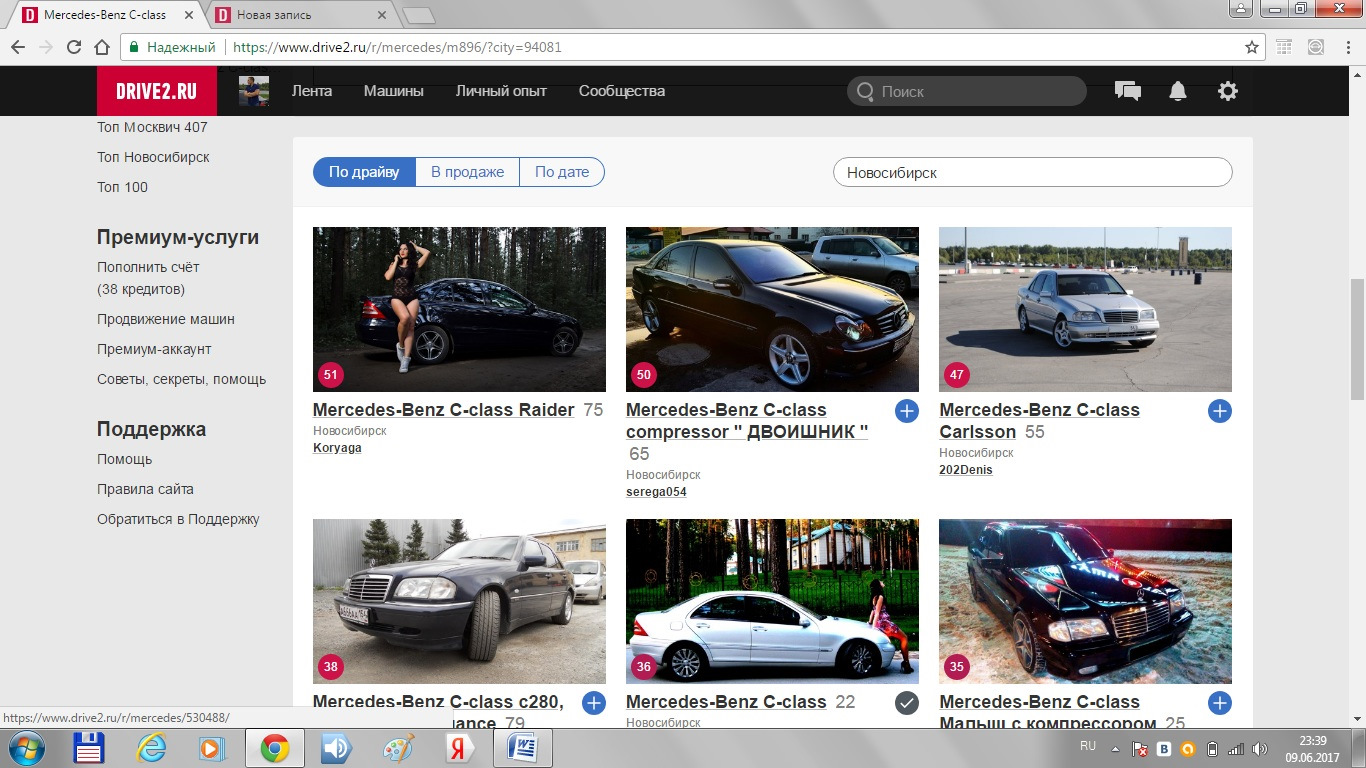The image size is (1366, 768).
Task: Open the Продвижение машин link
Action: coord(166,319)
